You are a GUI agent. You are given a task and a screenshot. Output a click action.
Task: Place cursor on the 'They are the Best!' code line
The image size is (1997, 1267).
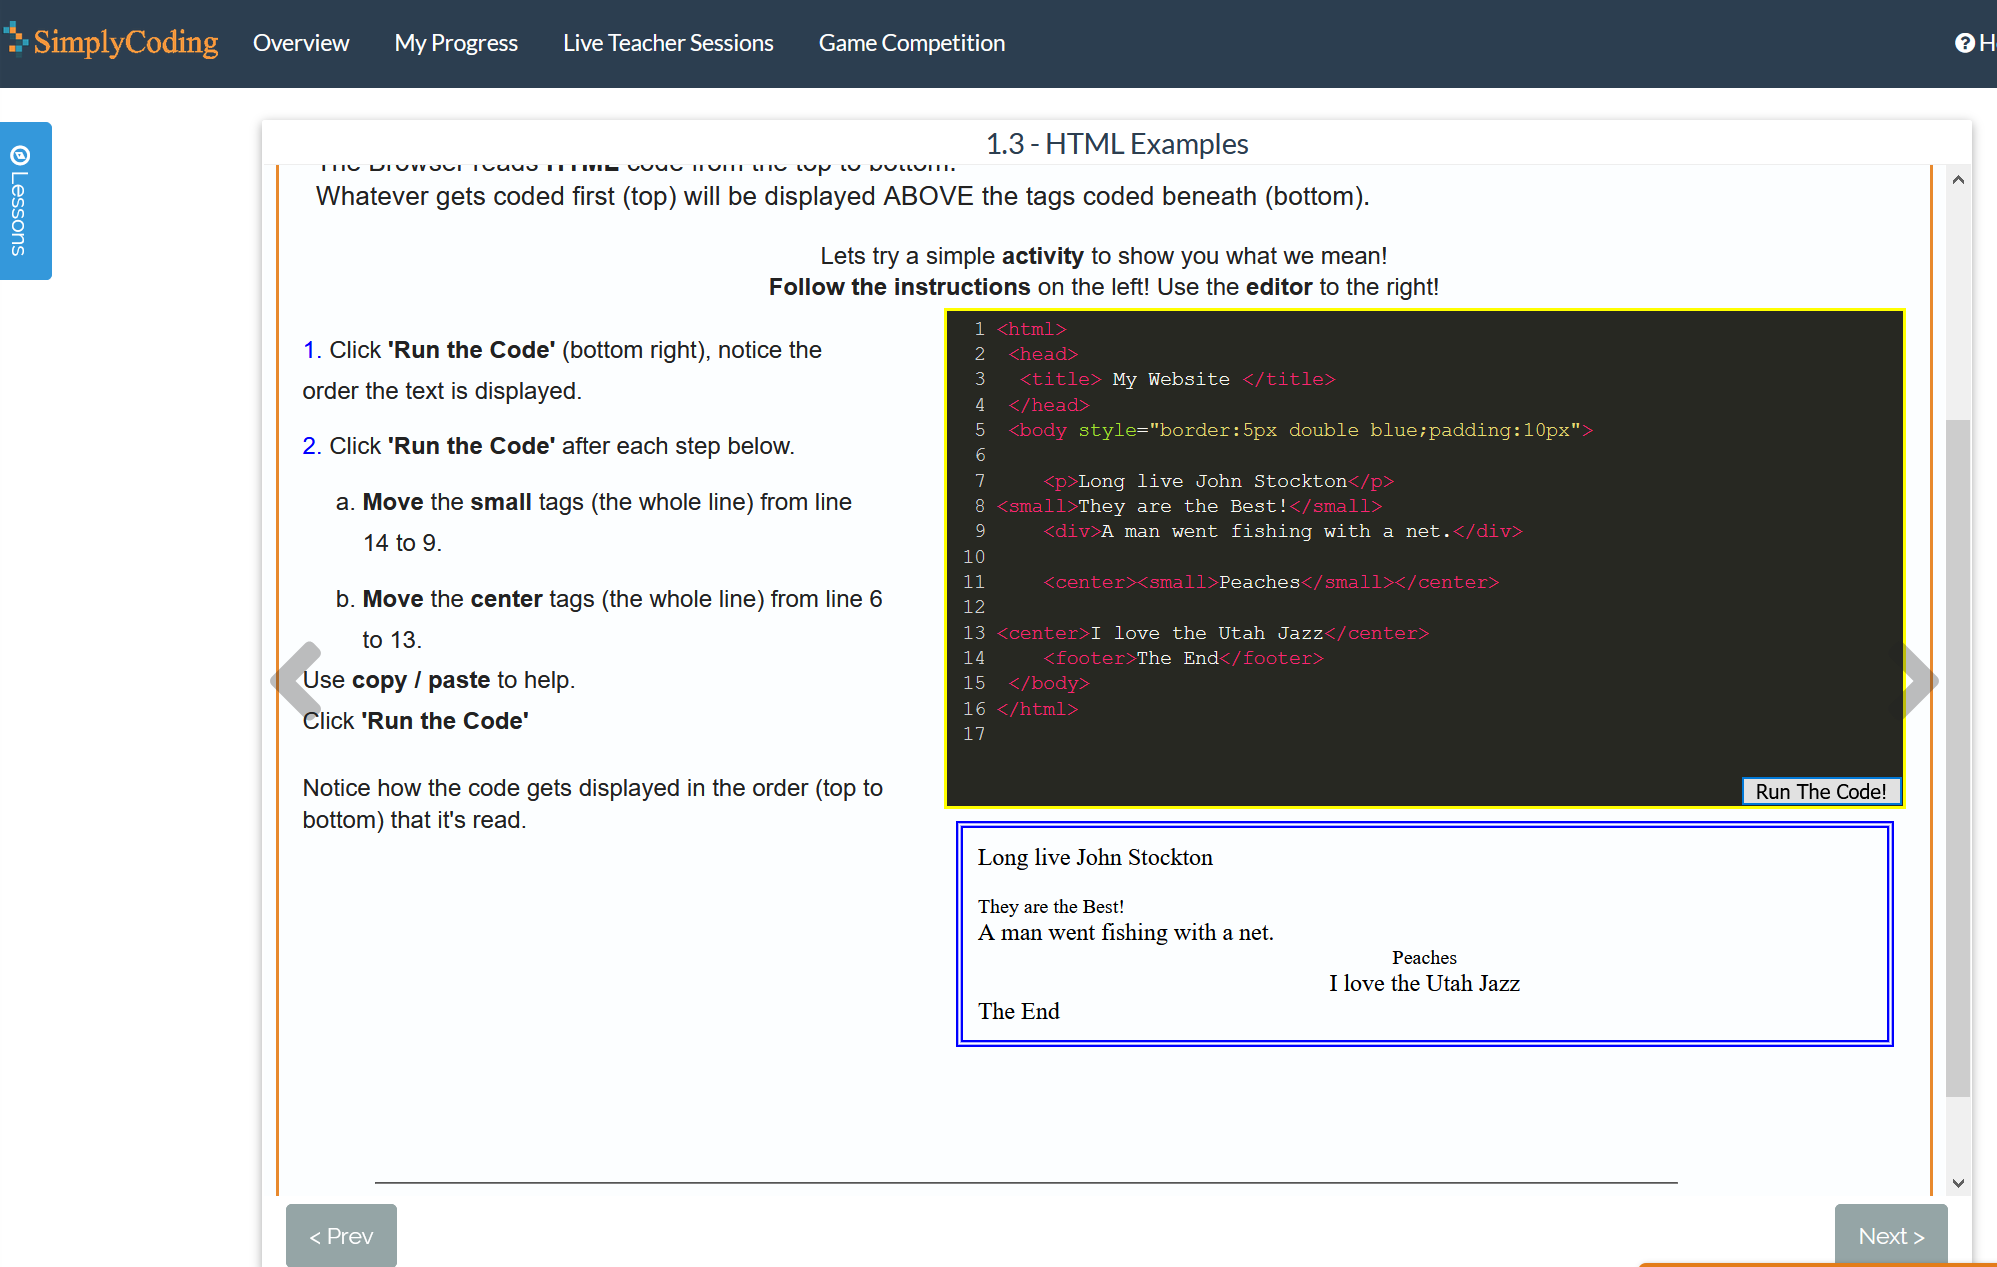1189,506
